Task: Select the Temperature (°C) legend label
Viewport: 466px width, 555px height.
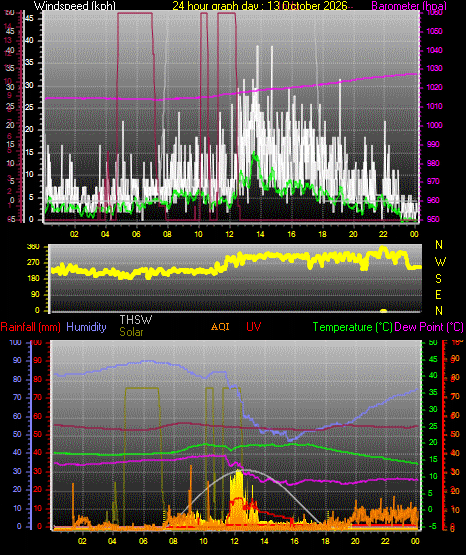Action: click(352, 327)
